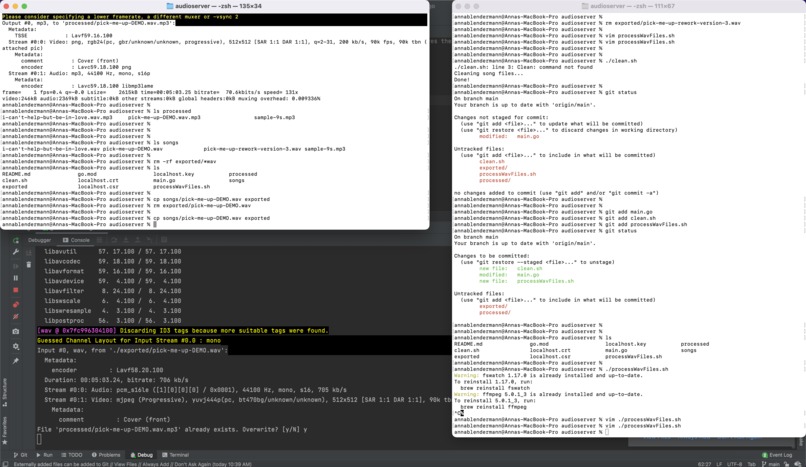Screen dimensions: 806x467
Task: Click 'git add clean.sh' in right terminal
Action: pos(631,218)
